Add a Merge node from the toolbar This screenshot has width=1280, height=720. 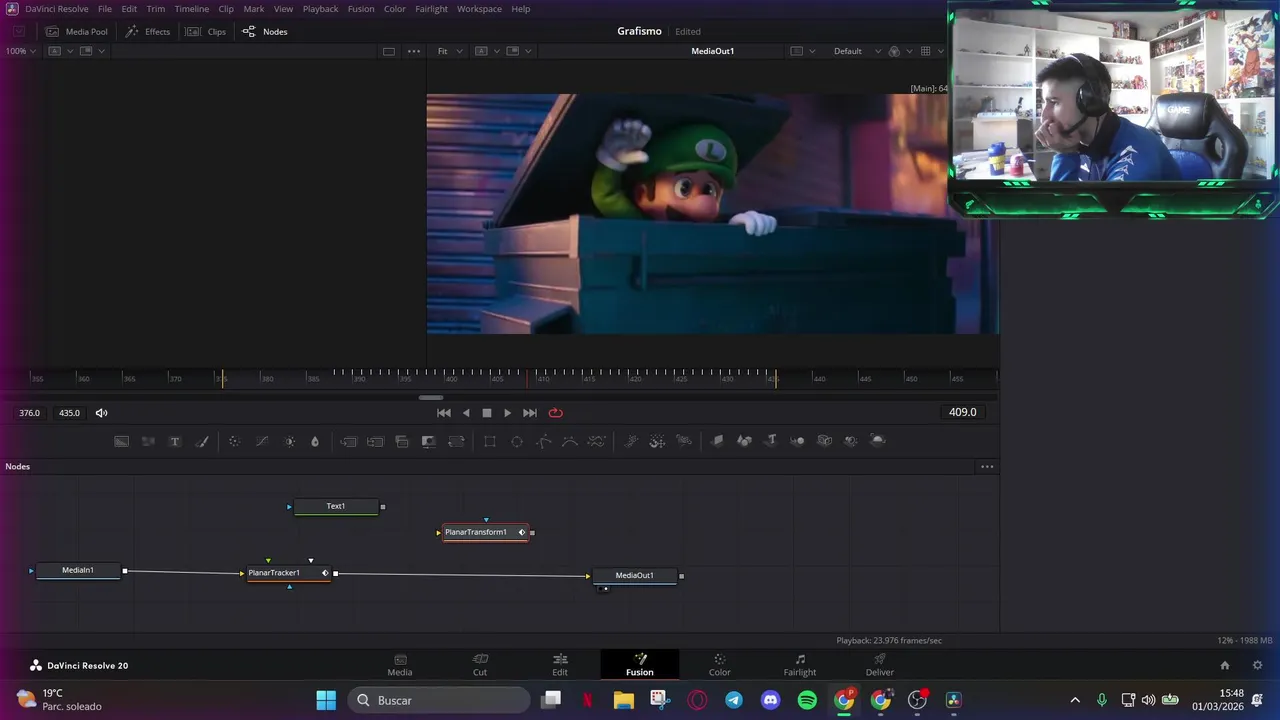348,441
